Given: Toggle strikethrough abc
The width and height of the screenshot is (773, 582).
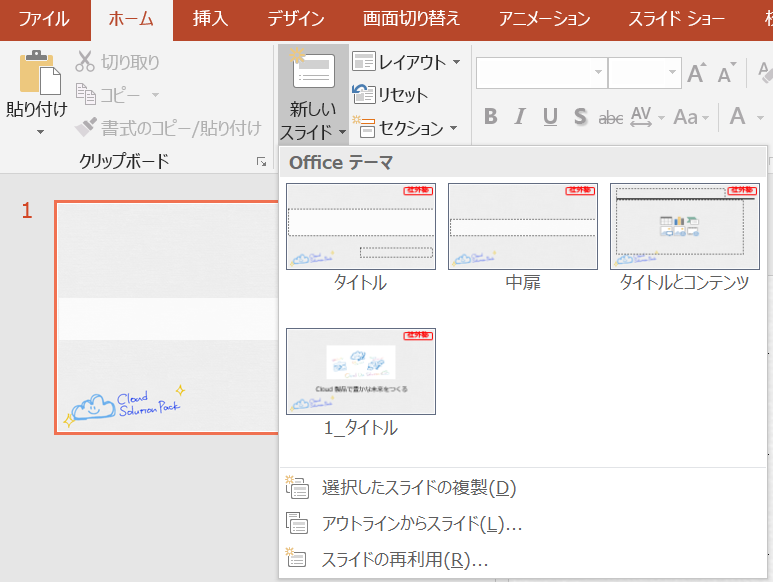Looking at the screenshot, I should tap(611, 118).
